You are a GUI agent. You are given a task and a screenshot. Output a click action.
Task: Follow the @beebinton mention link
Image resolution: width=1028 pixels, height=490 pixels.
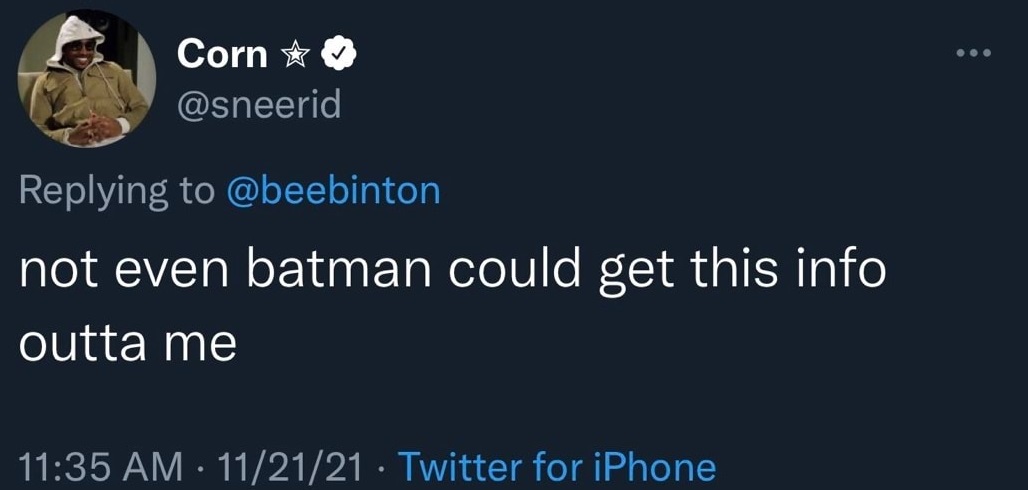(333, 190)
